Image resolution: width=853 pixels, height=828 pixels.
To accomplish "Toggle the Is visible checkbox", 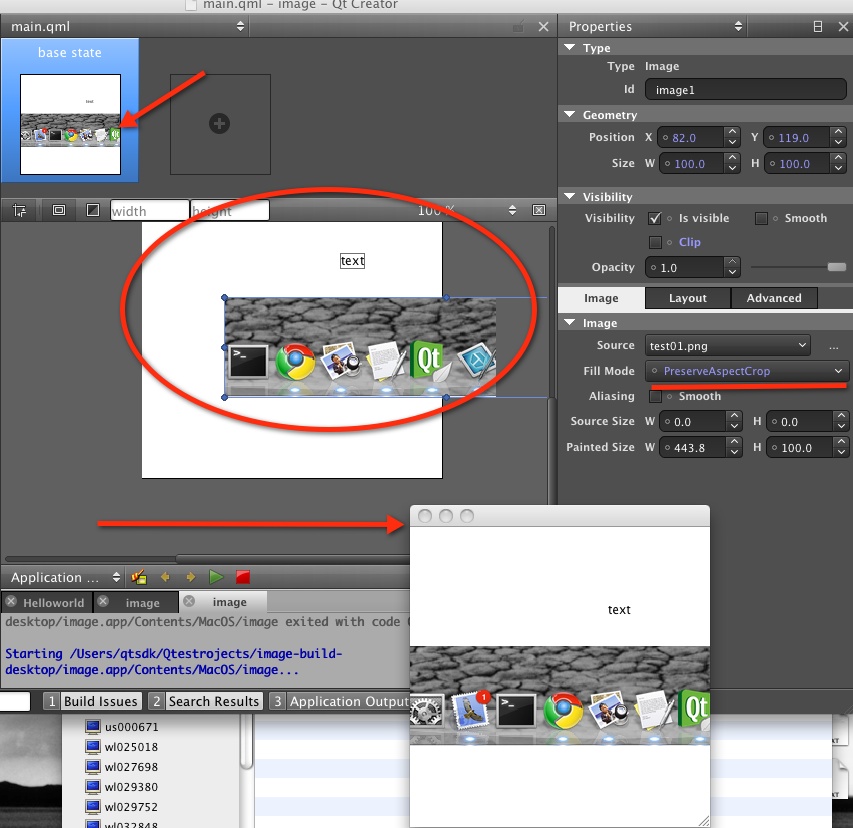I will [x=655, y=219].
